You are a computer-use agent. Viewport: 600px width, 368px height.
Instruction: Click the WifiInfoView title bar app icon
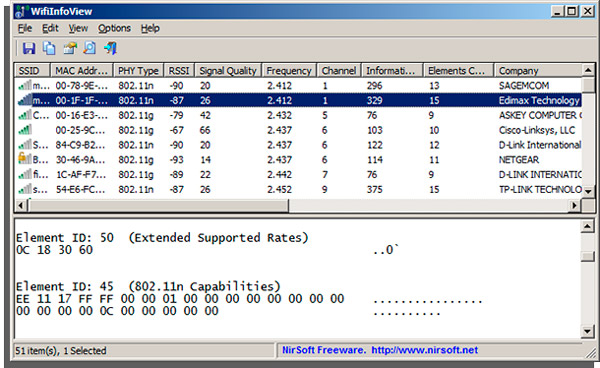pos(21,11)
